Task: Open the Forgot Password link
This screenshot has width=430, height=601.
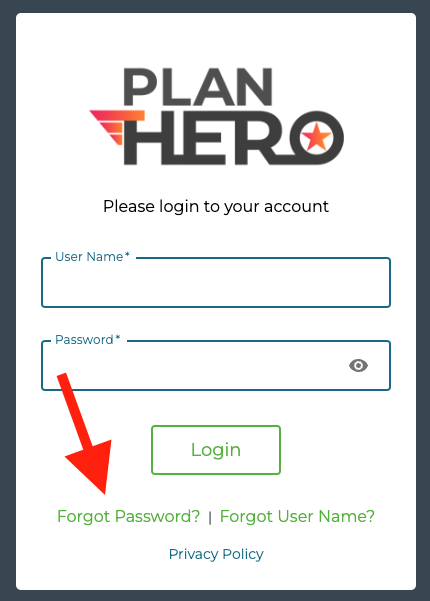Action: coord(128,516)
